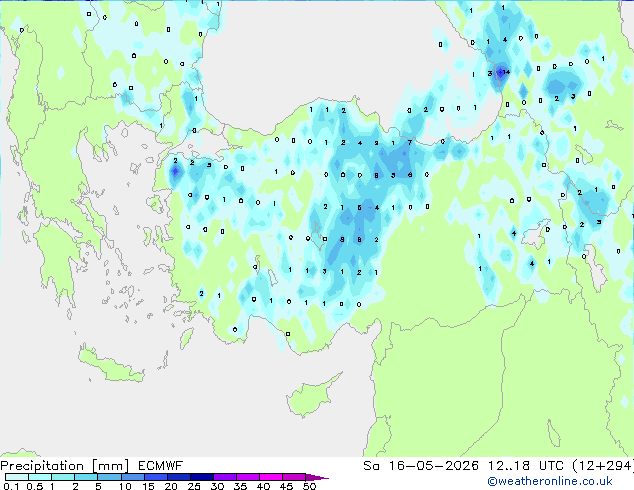The width and height of the screenshot is (634, 490).
Task: Click the 'ECMWF' model label
Action: pyautogui.click(x=161, y=466)
